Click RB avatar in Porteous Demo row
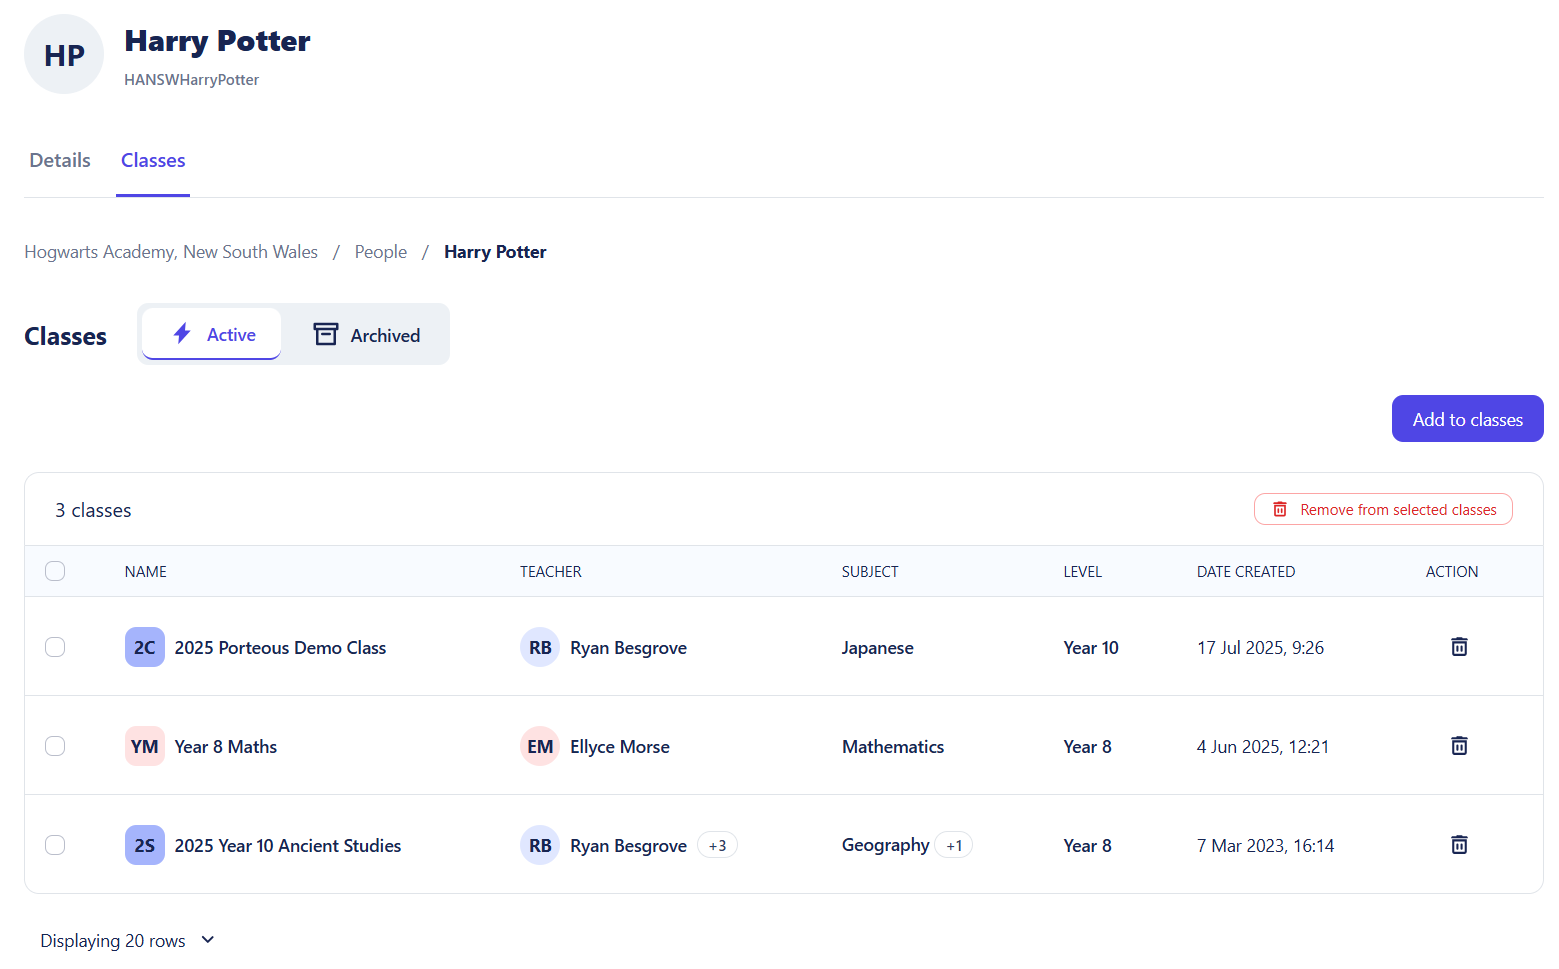This screenshot has width=1559, height=969. tap(540, 647)
